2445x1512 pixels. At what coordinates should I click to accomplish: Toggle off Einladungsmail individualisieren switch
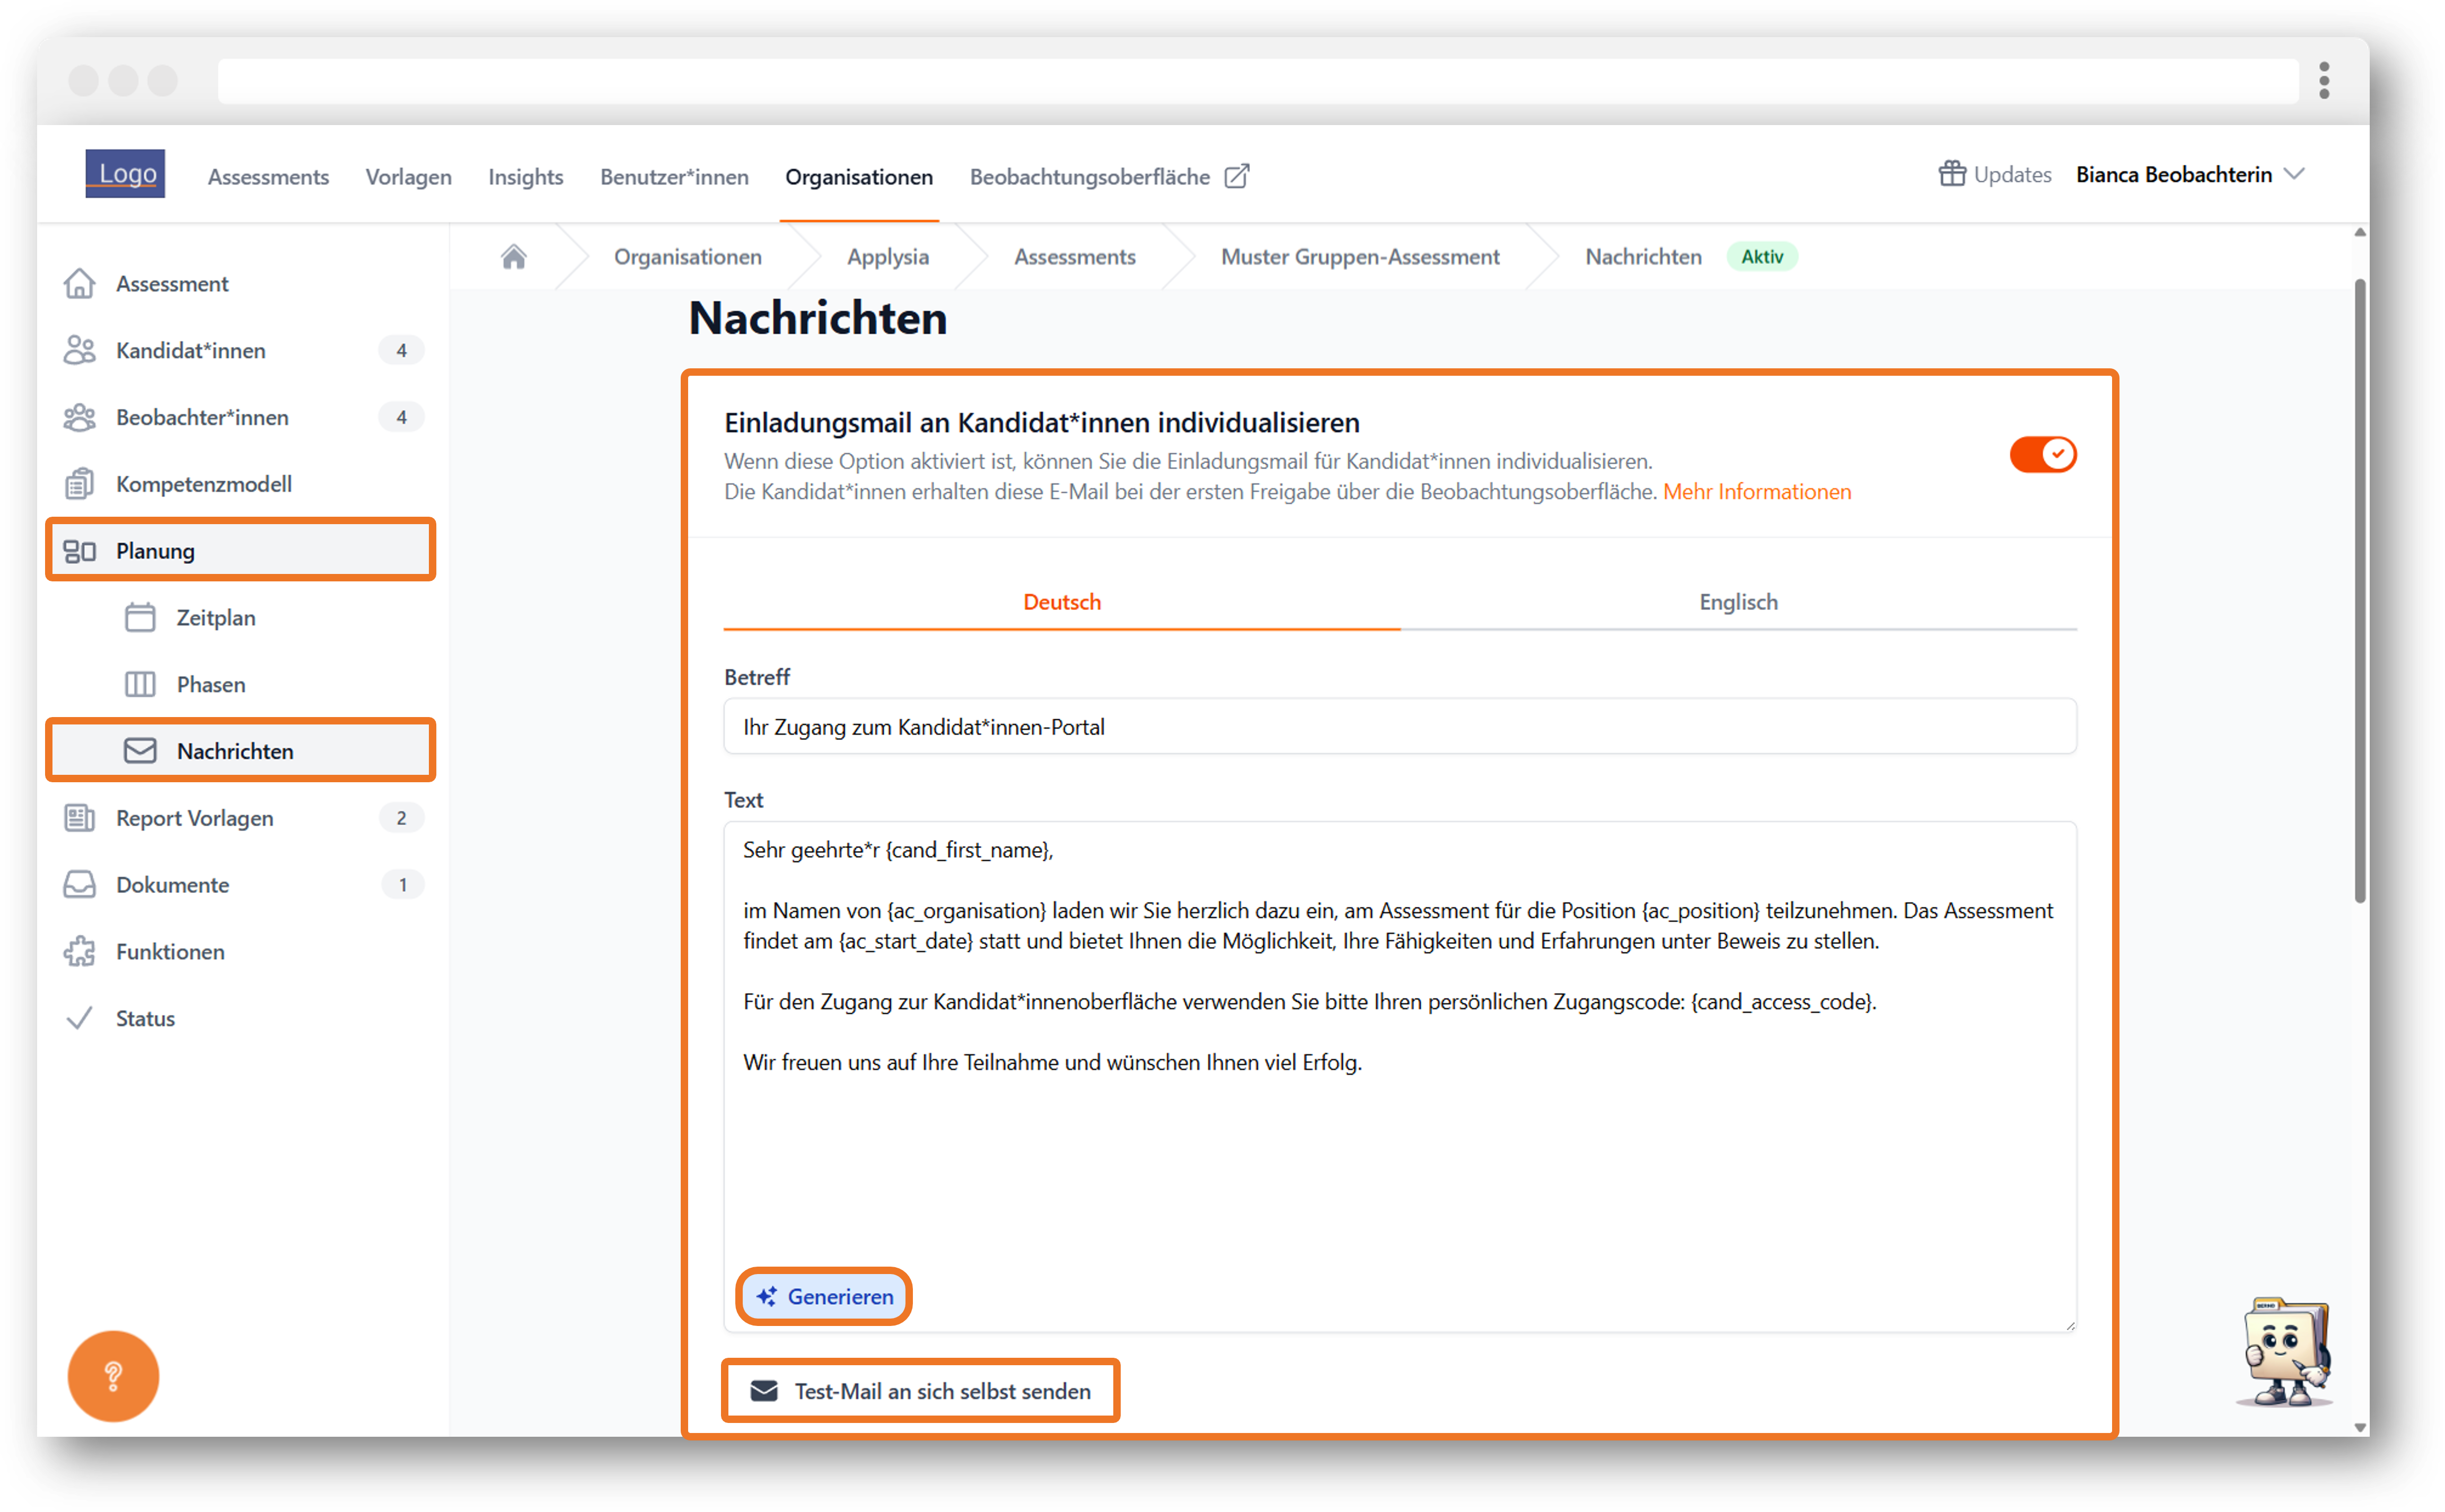(2042, 455)
